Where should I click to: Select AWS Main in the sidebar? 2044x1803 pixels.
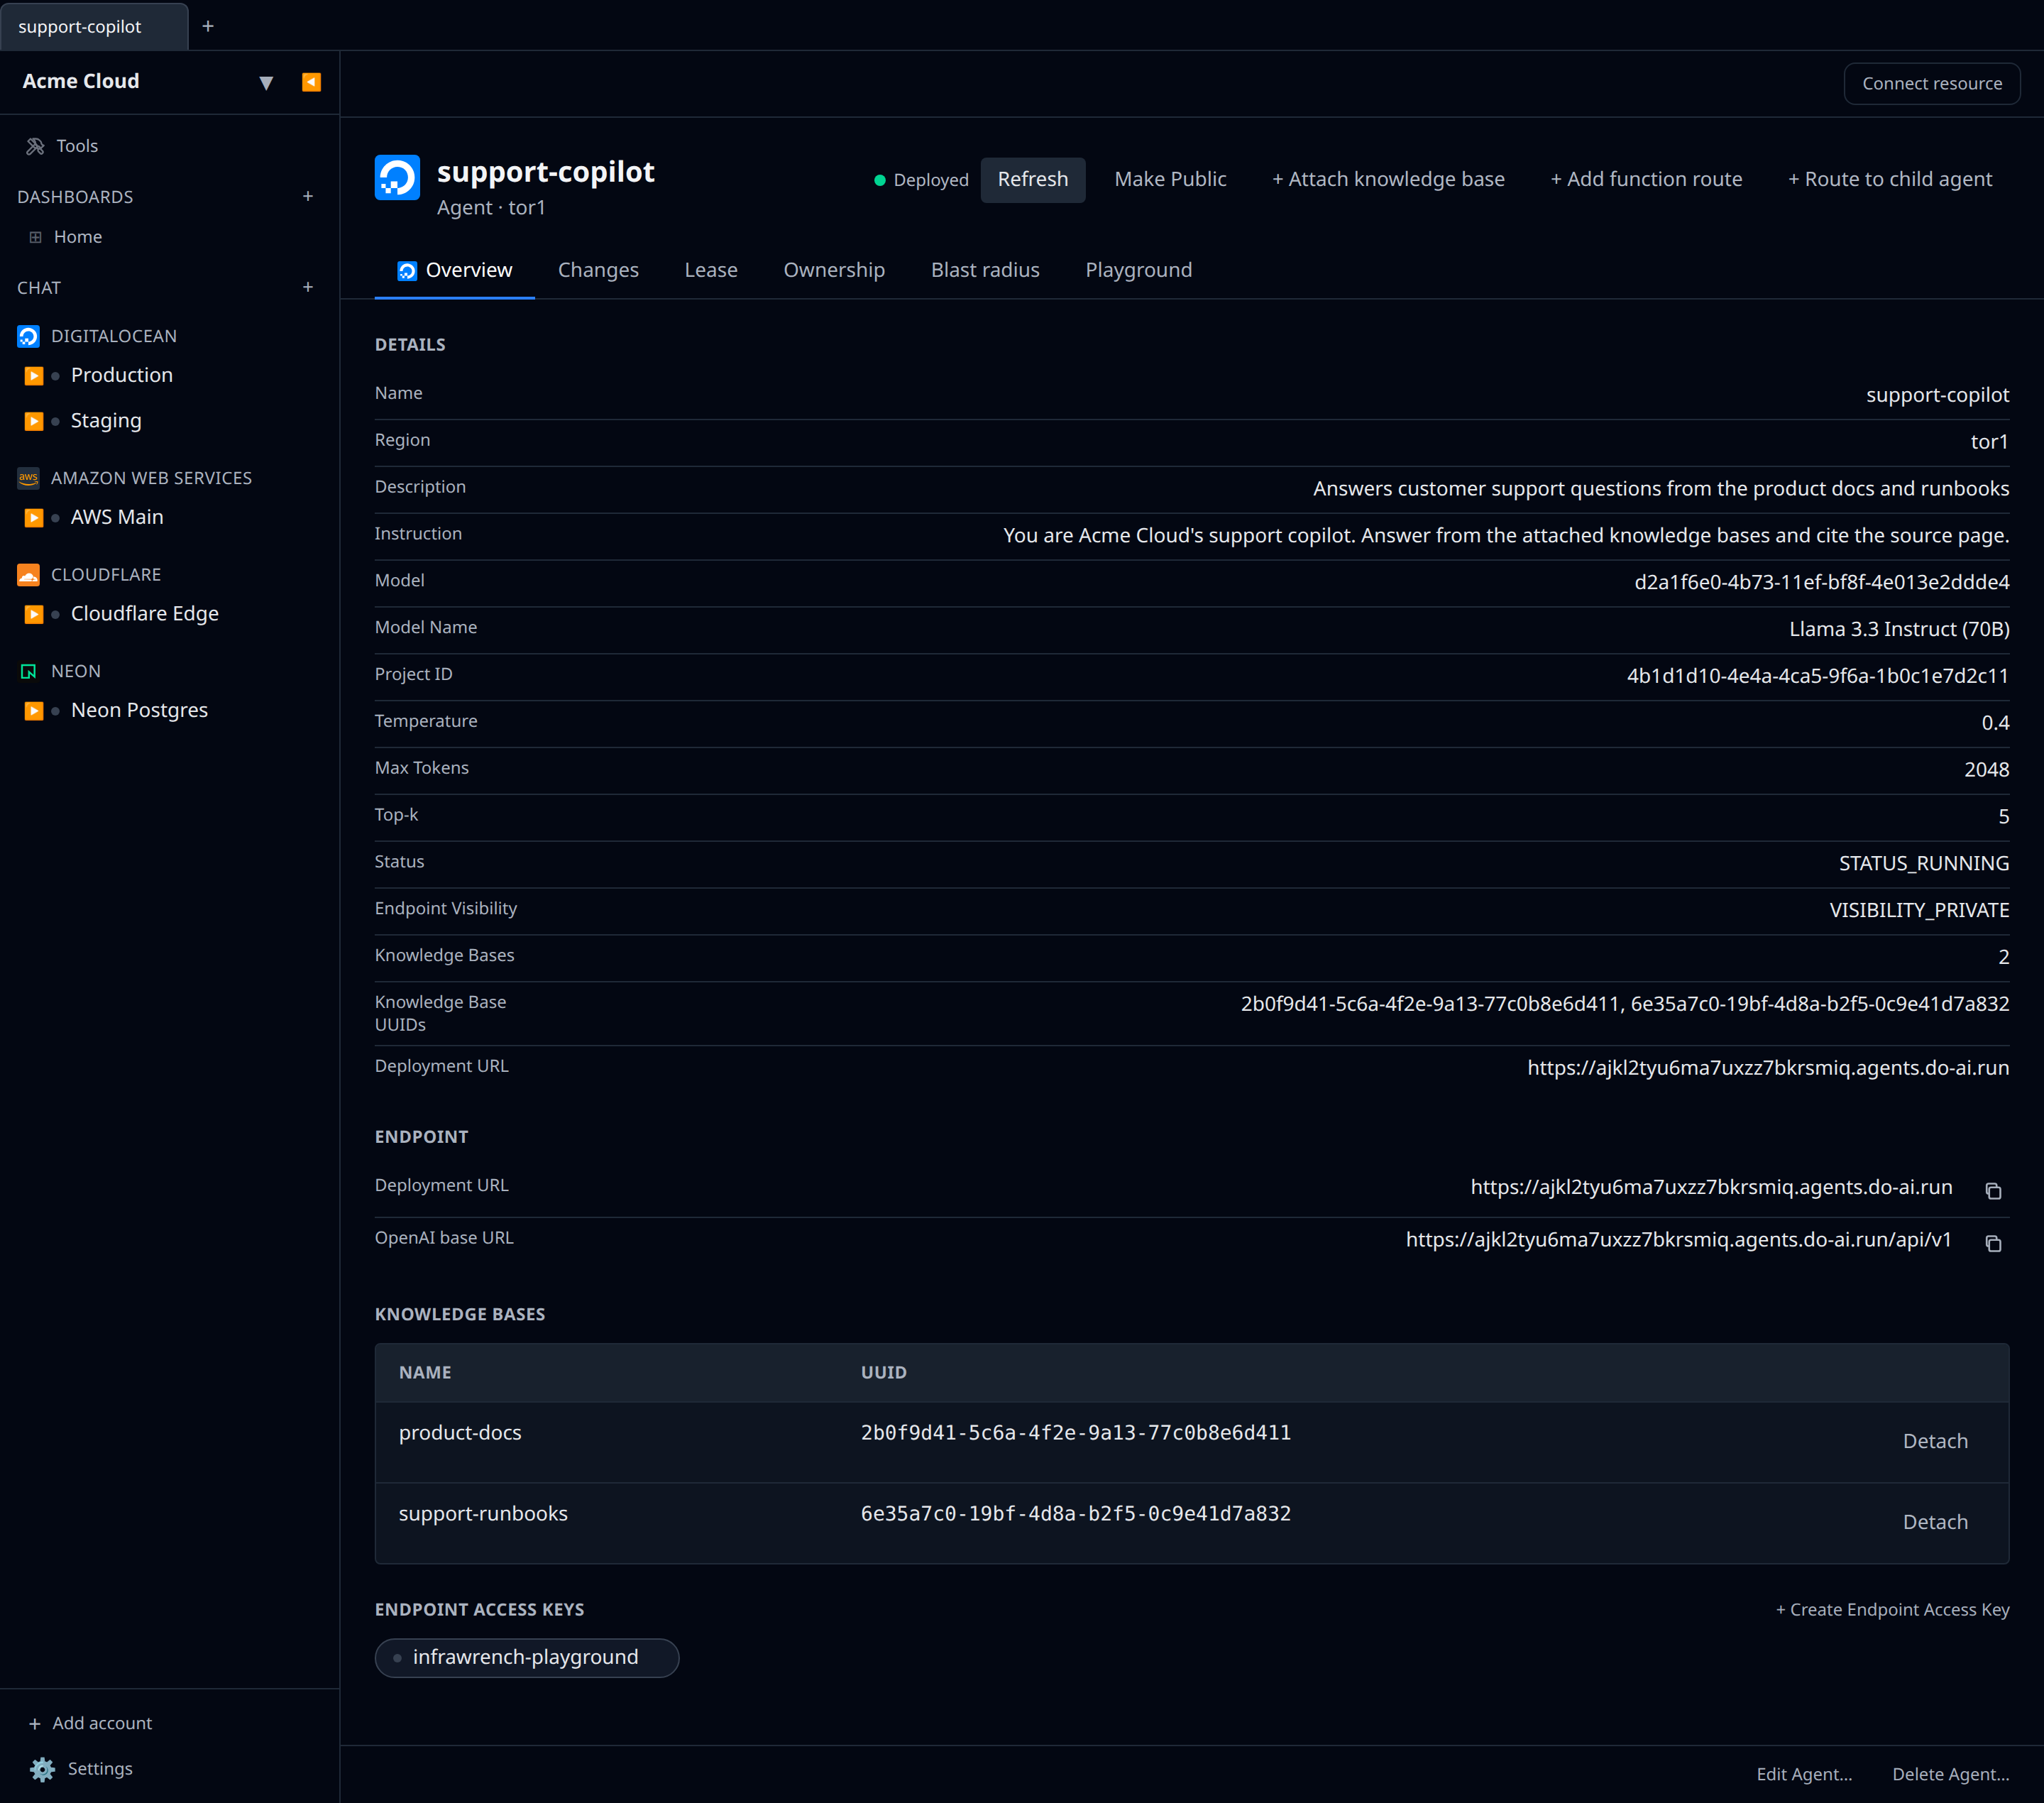(x=117, y=517)
